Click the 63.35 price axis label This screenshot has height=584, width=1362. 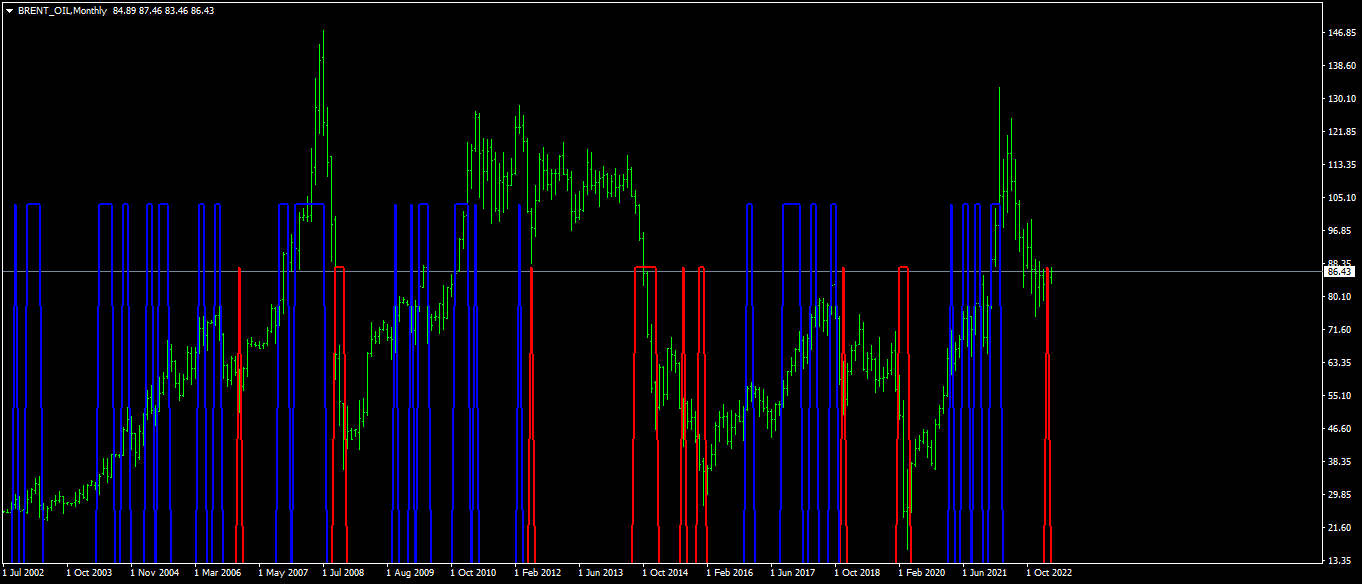1339,363
